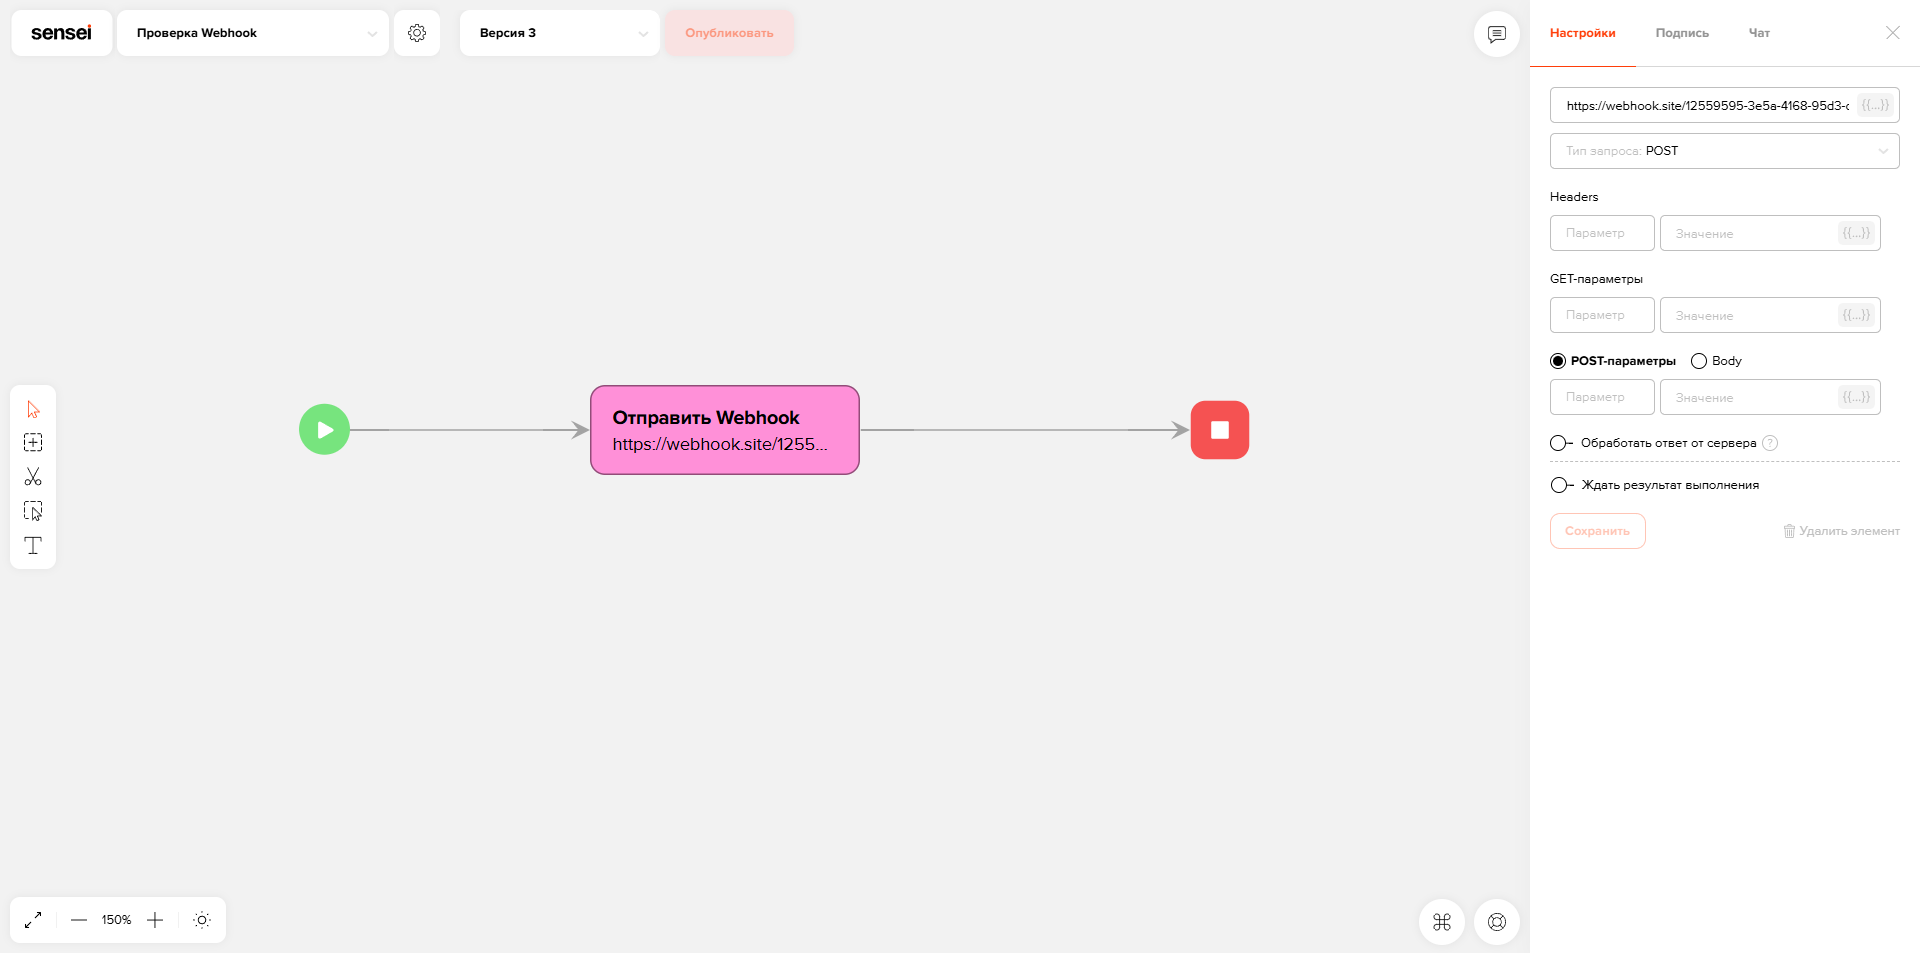Open the comments panel icon
This screenshot has width=1920, height=953.
pyautogui.click(x=1496, y=34)
